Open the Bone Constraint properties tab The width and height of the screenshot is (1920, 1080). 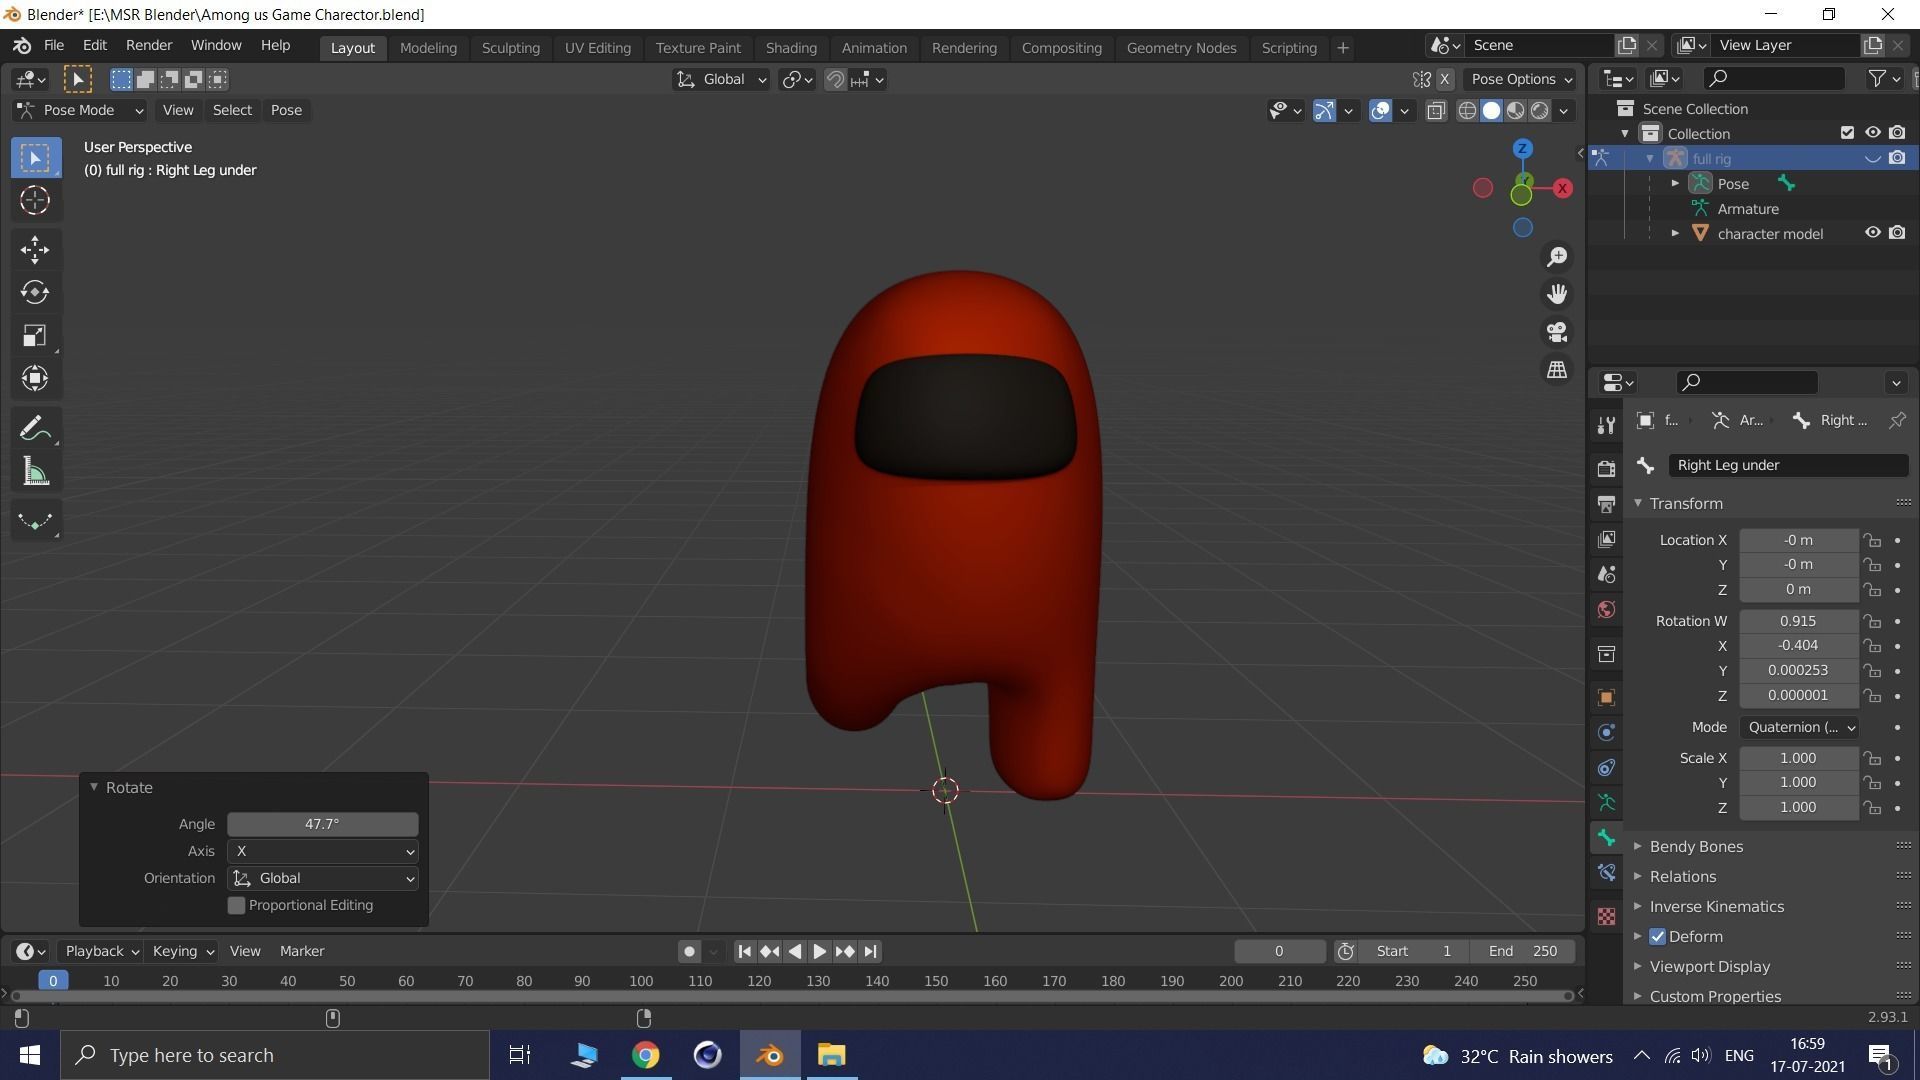click(1606, 873)
